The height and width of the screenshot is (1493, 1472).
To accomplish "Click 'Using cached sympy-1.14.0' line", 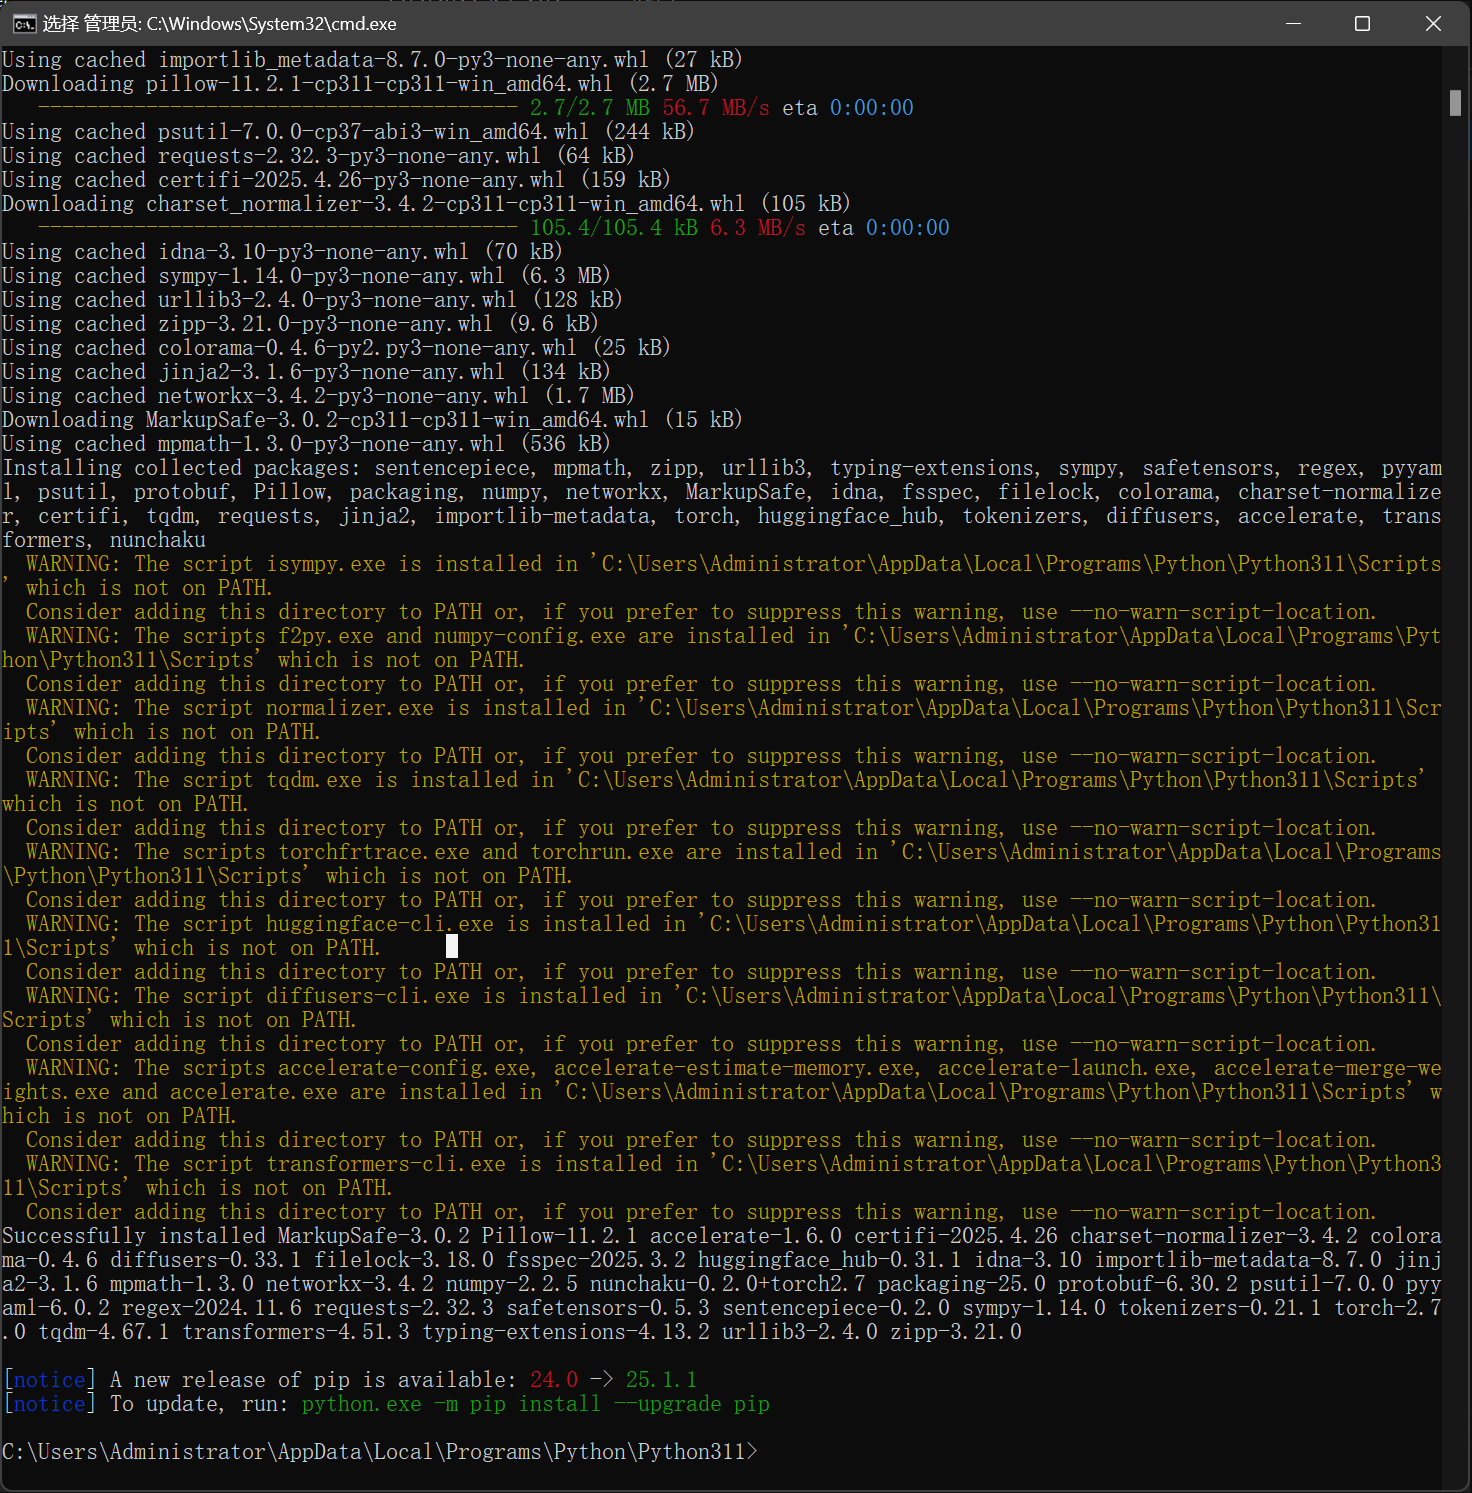I will click(306, 276).
